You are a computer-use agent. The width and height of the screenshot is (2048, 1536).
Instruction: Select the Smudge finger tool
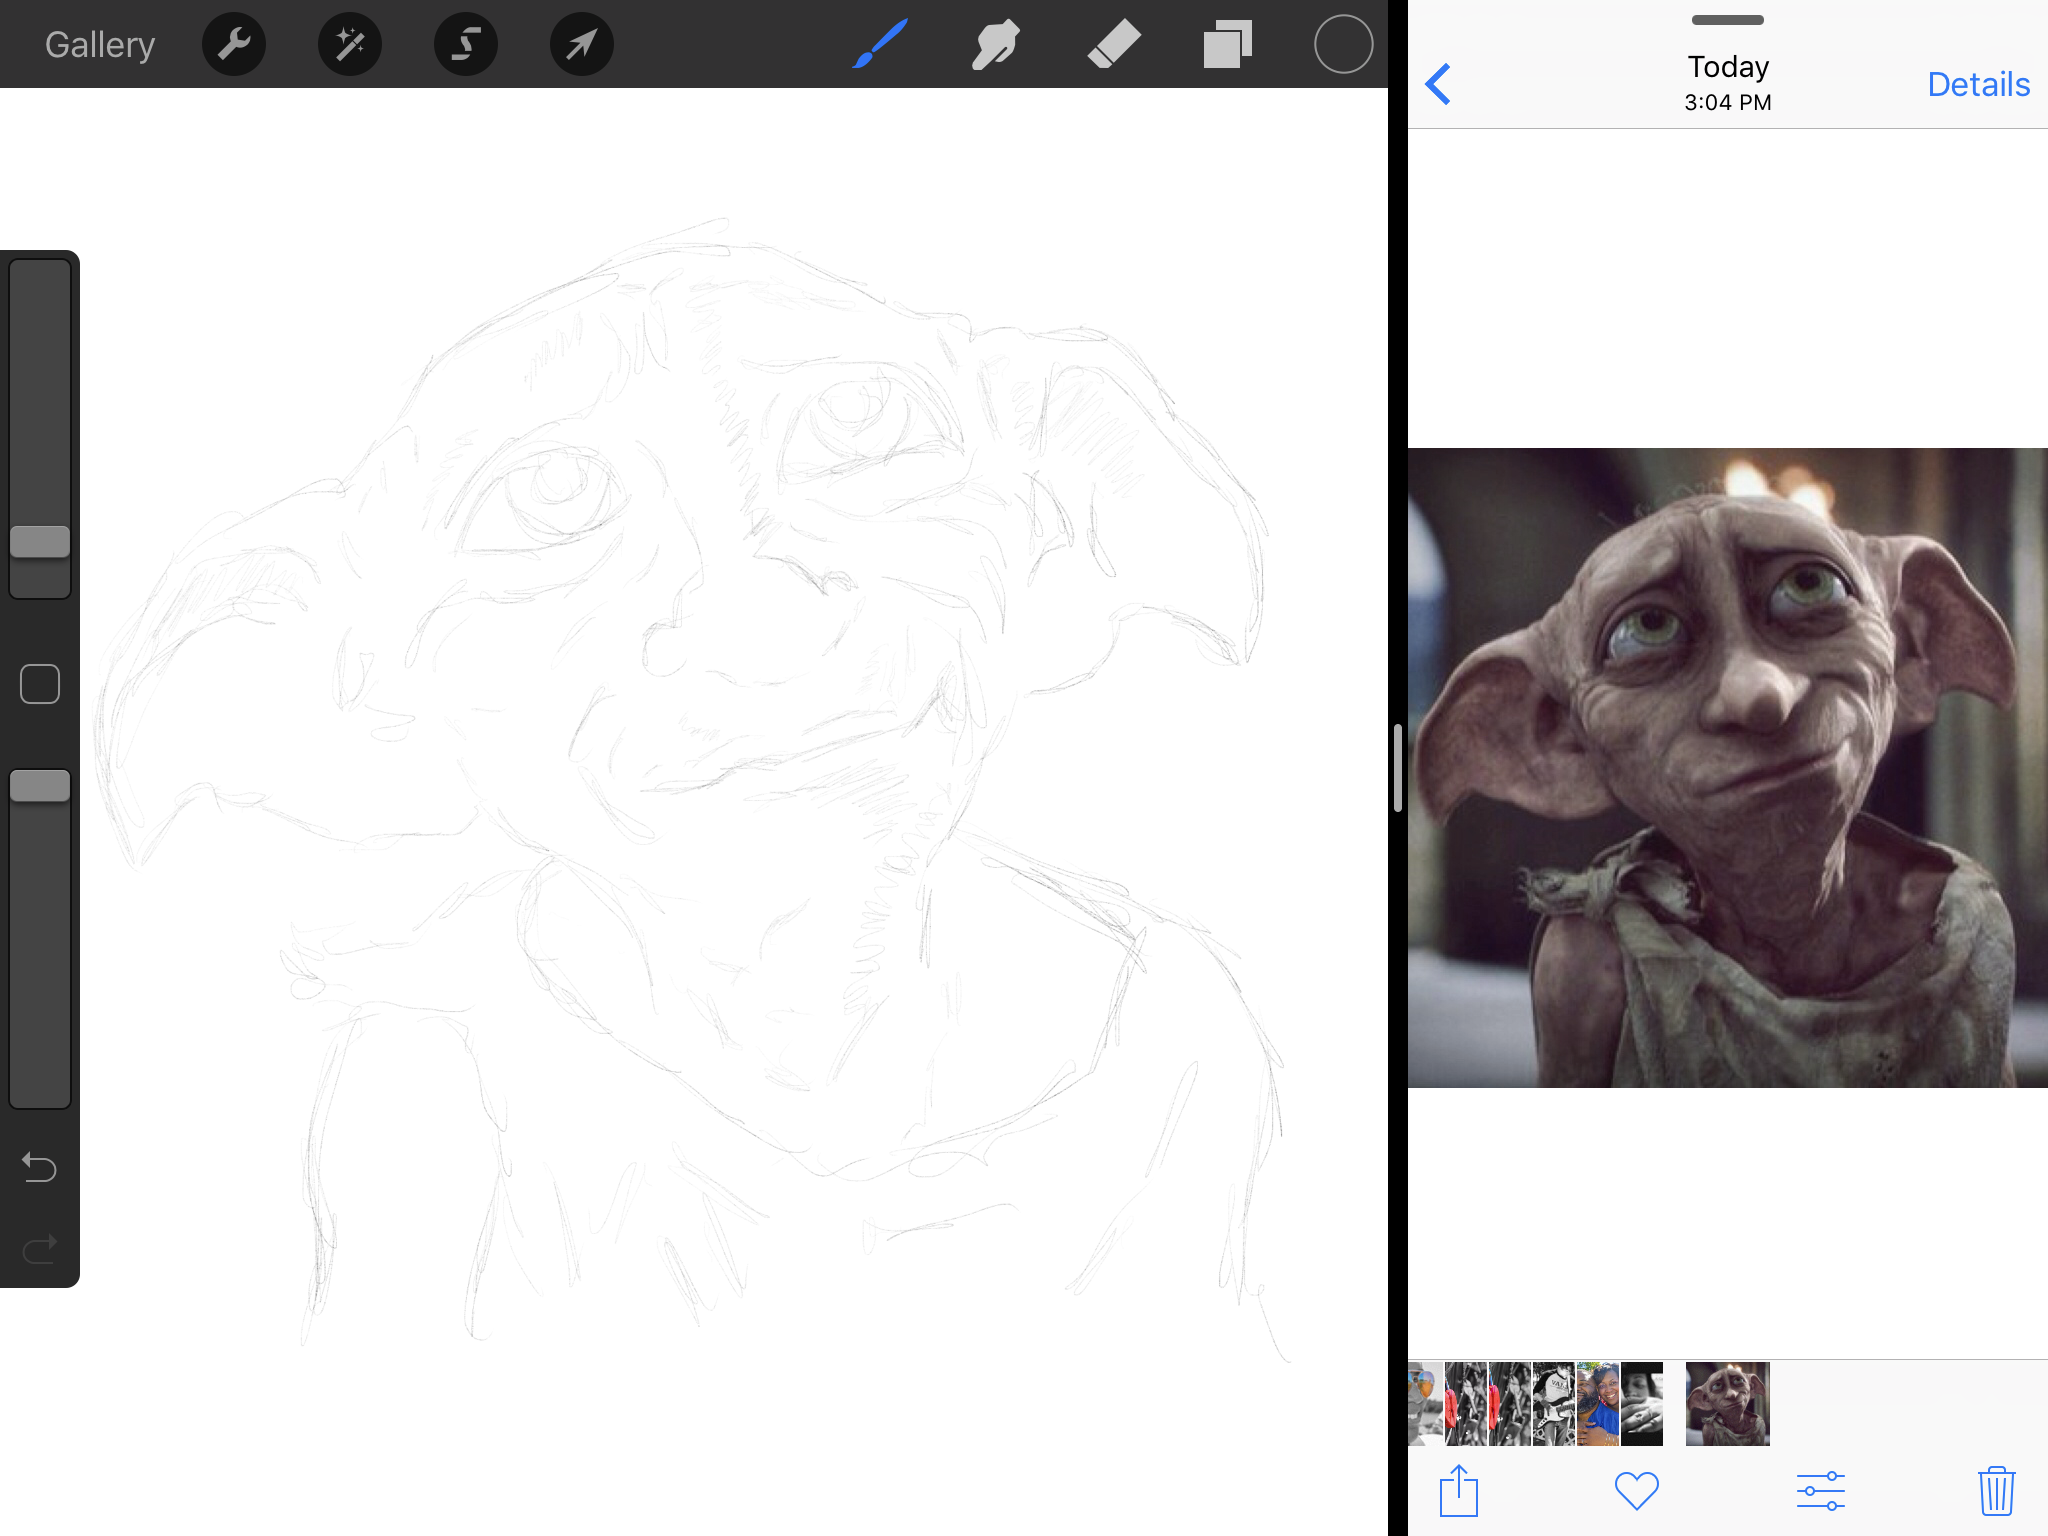995,45
